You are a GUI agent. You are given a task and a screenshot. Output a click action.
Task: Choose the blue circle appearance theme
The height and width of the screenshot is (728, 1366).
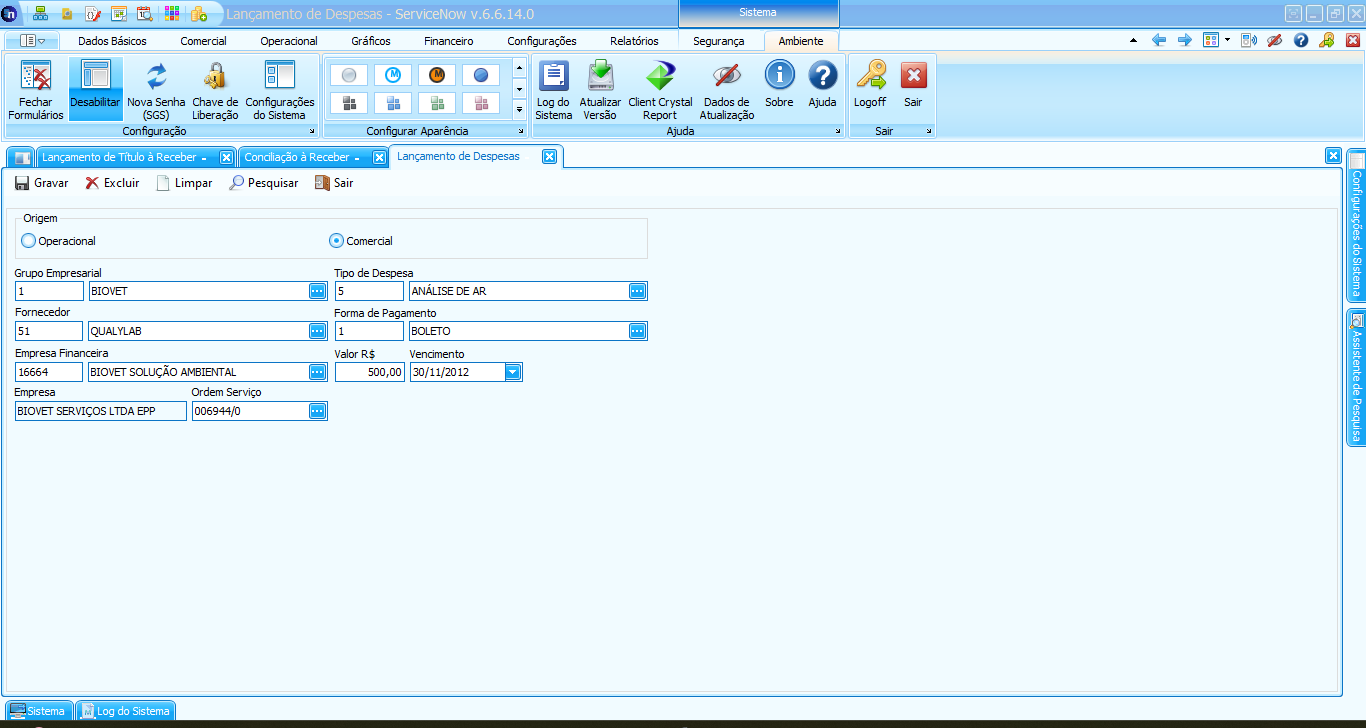(481, 75)
